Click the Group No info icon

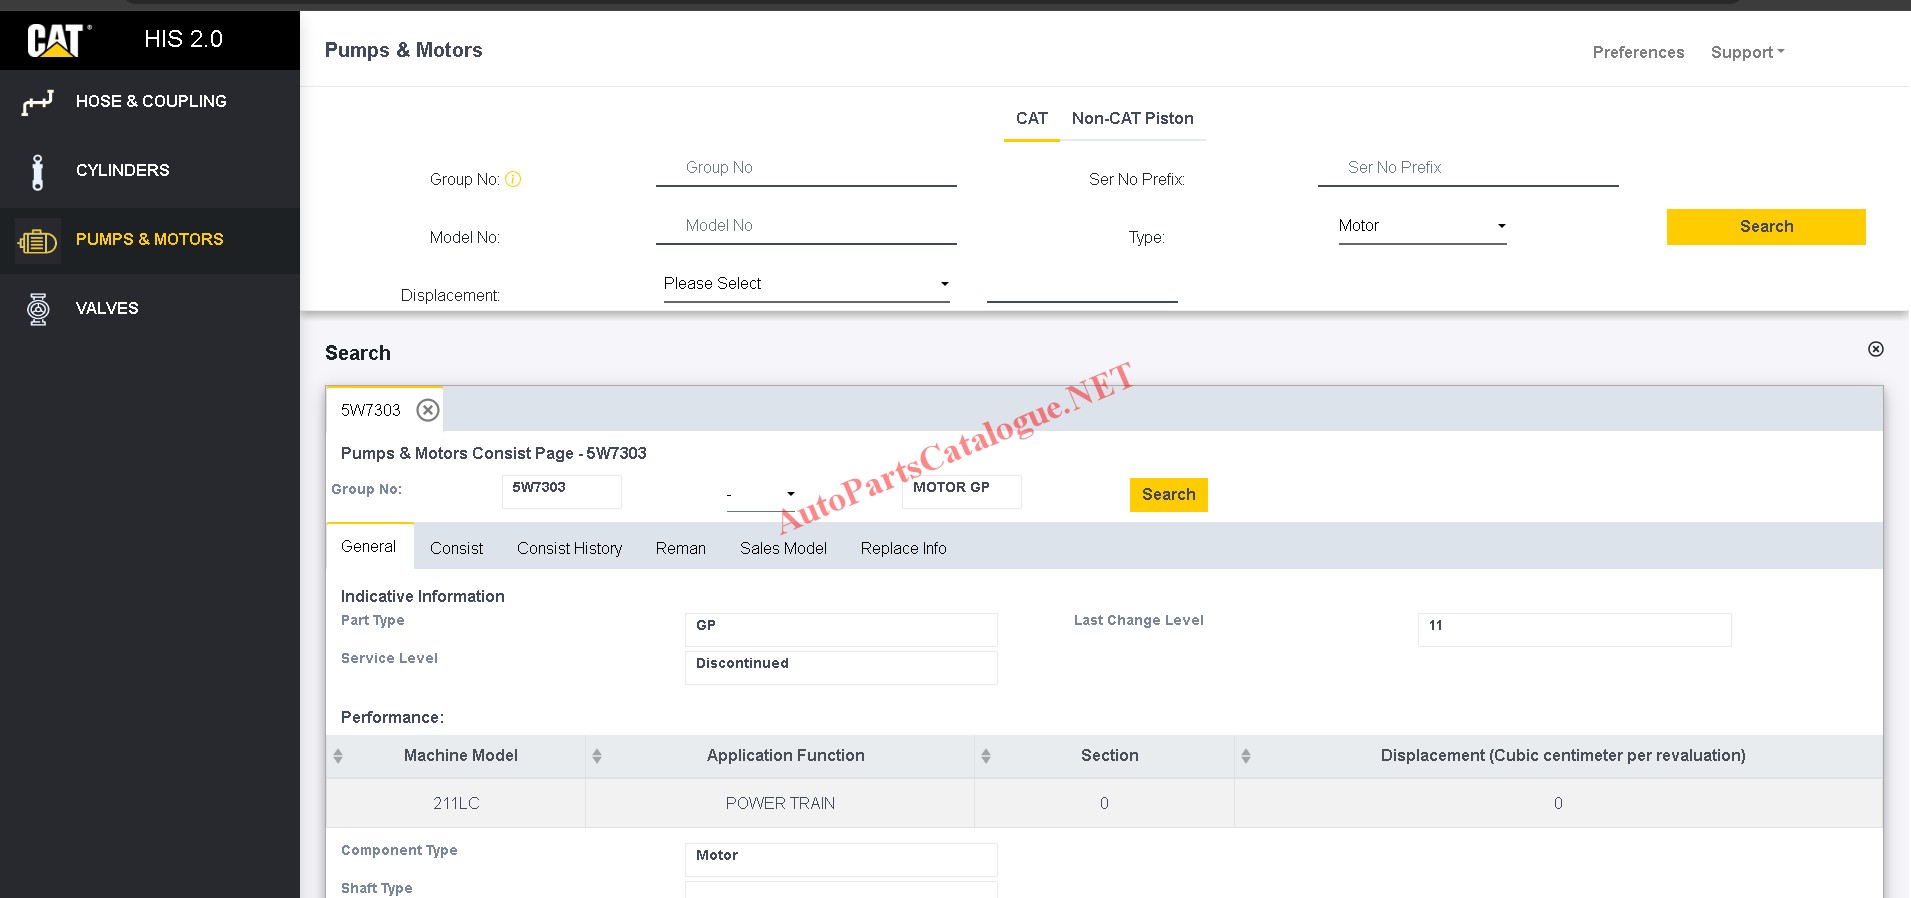(x=513, y=179)
